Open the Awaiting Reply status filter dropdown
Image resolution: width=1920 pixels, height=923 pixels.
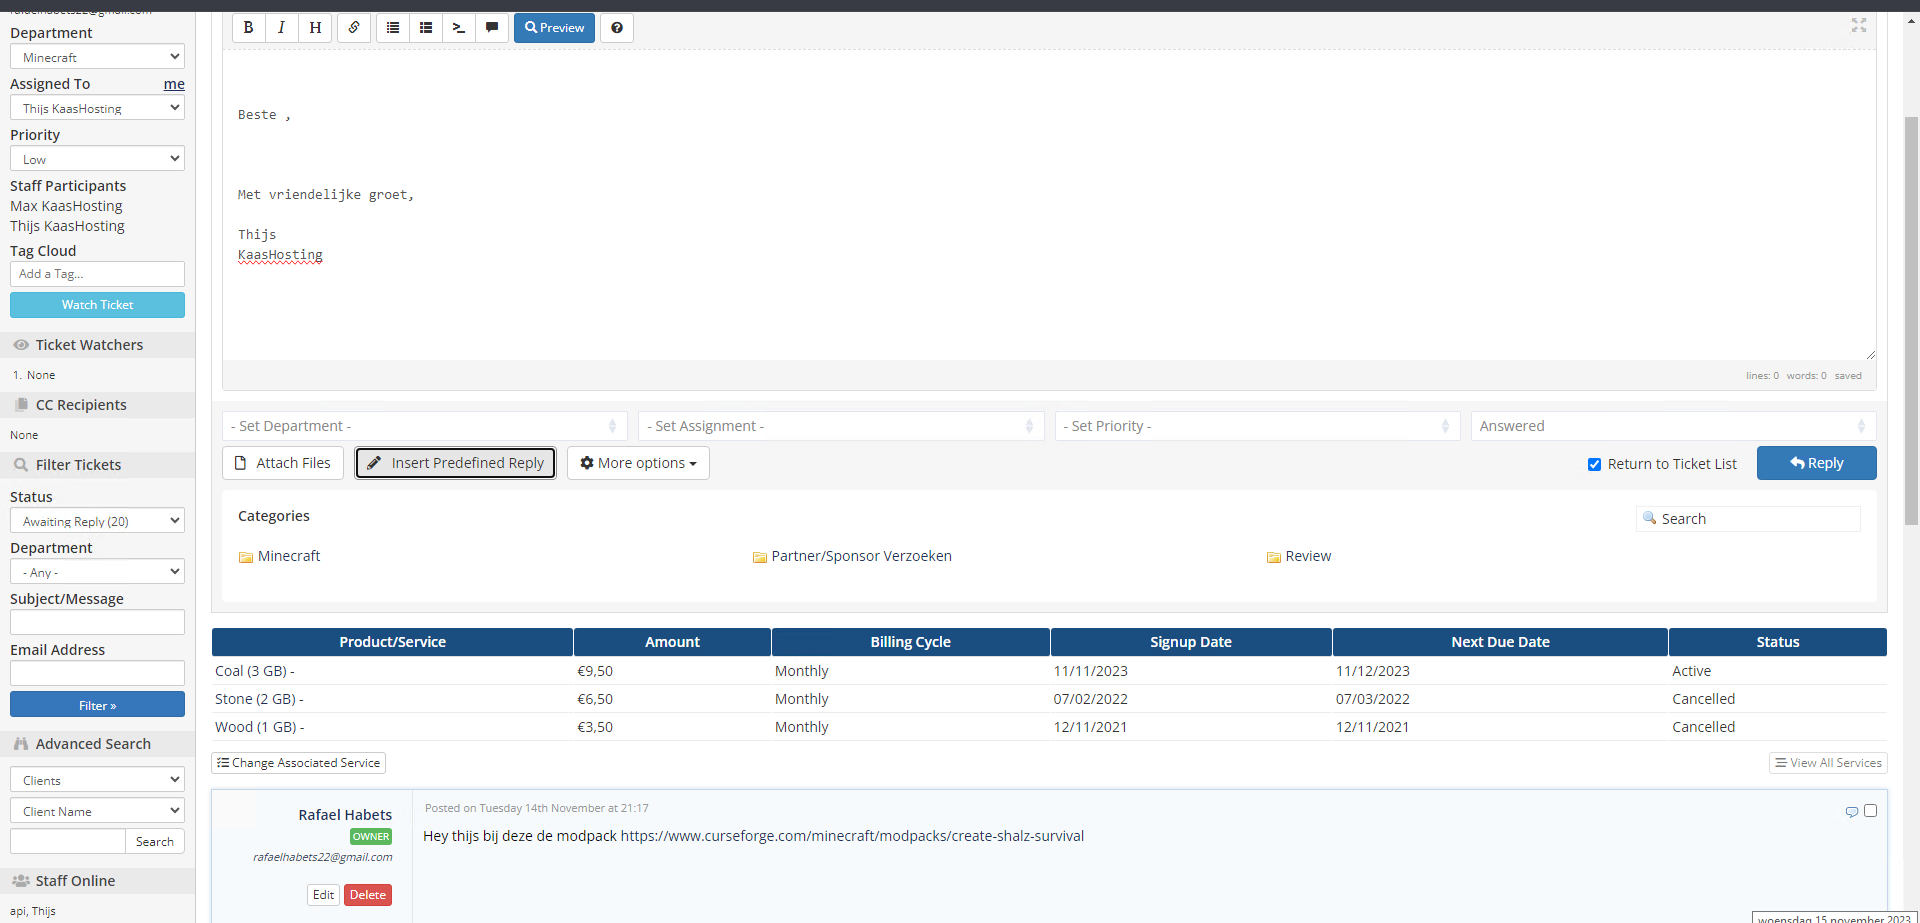97,521
